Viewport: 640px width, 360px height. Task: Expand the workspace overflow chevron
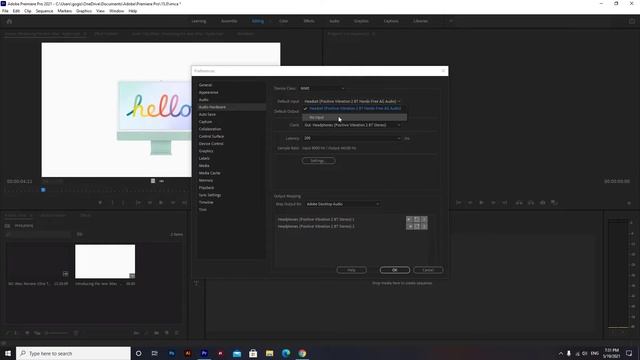[451, 21]
